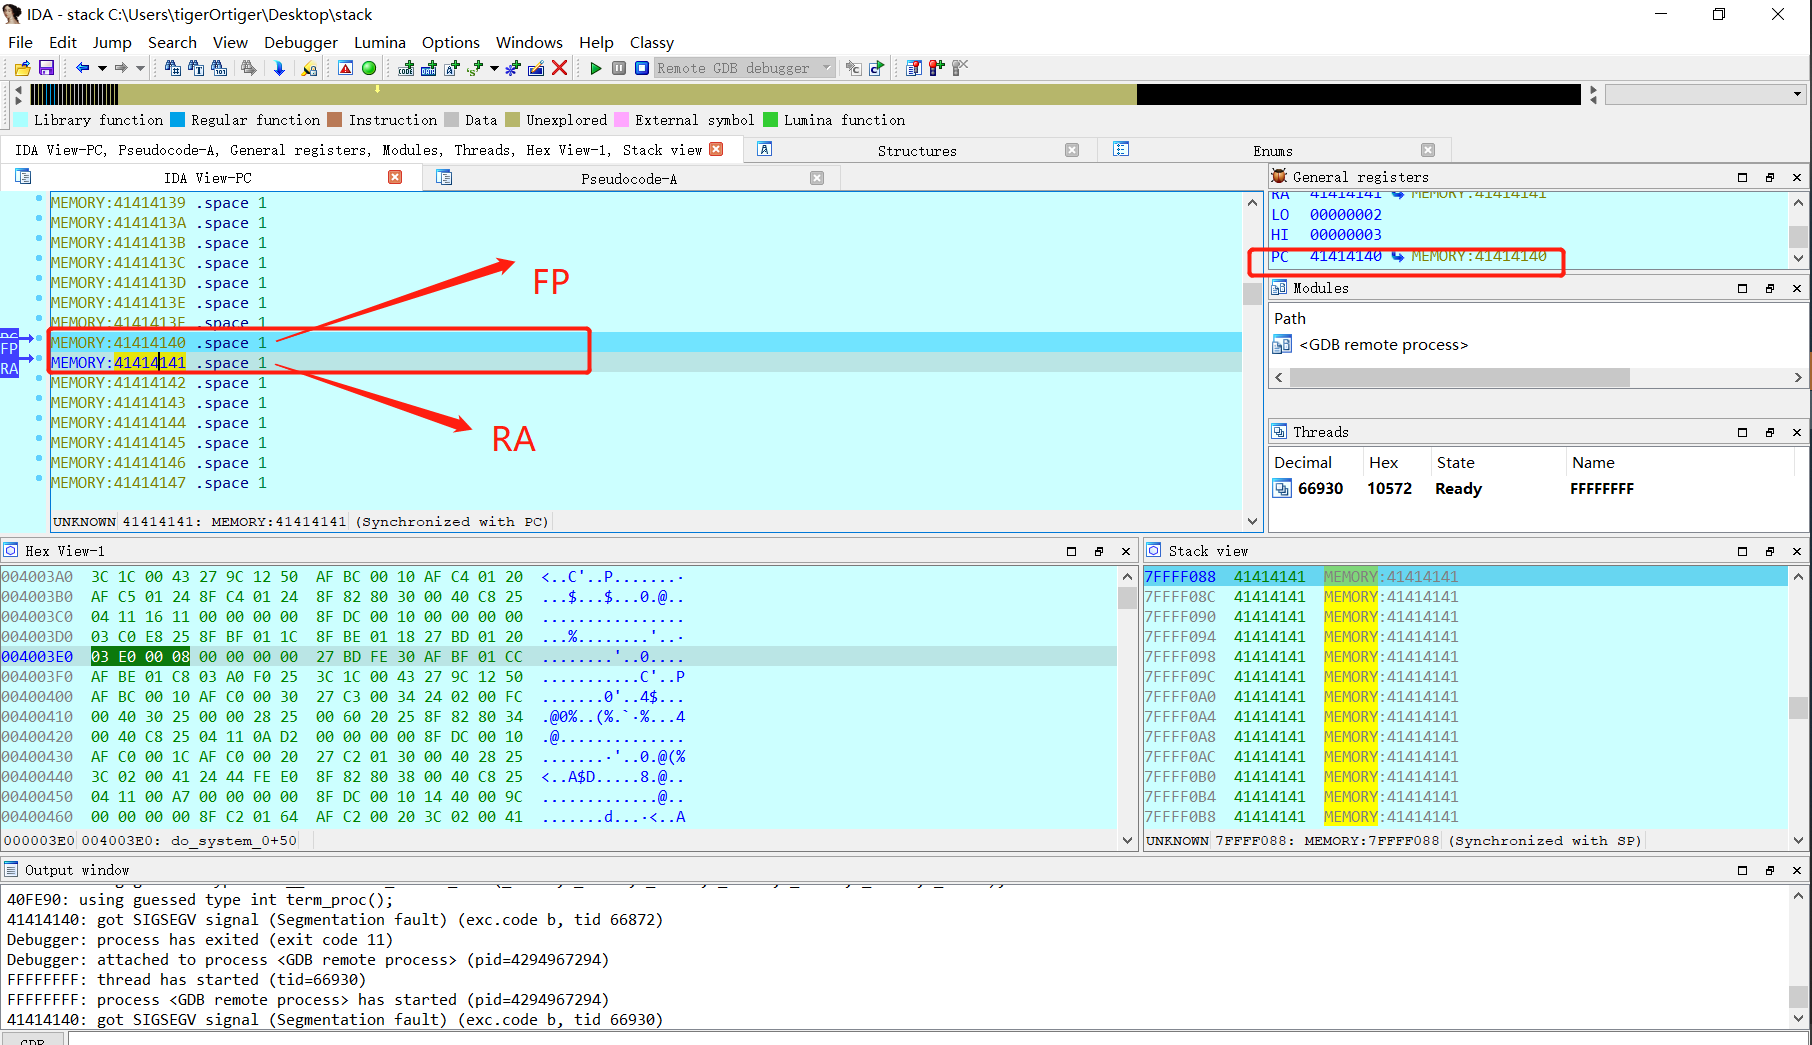Pause the process in the debugger toolbar
Viewport: 1812px width, 1045px height.
[619, 68]
